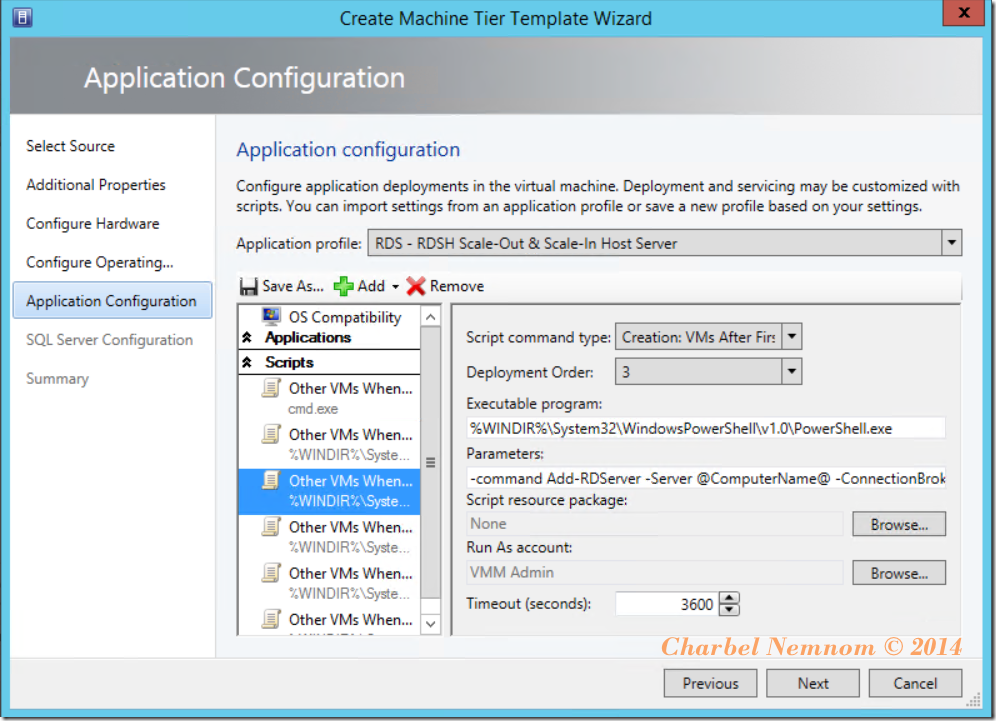This screenshot has width=996, height=721.
Task: Click the red X Remove icon
Action: [x=416, y=286]
